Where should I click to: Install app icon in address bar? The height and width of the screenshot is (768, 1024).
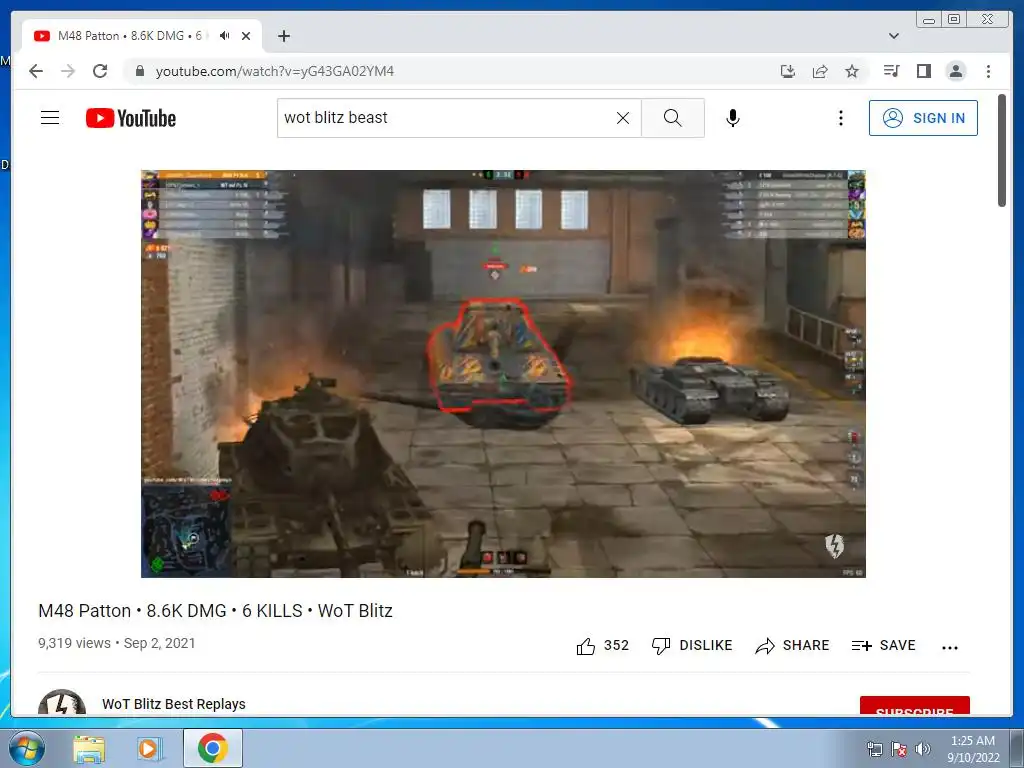tap(788, 71)
